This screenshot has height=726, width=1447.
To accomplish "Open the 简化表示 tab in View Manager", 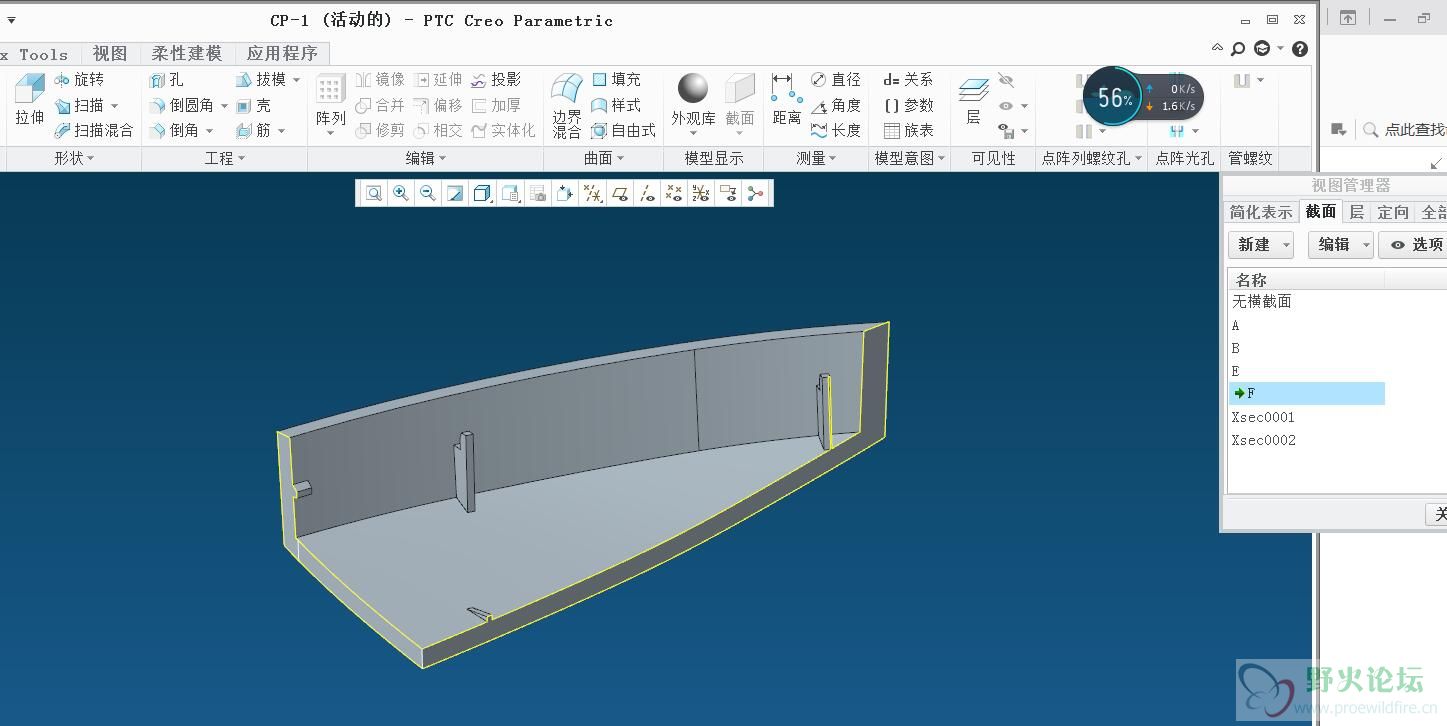I will [x=1261, y=212].
